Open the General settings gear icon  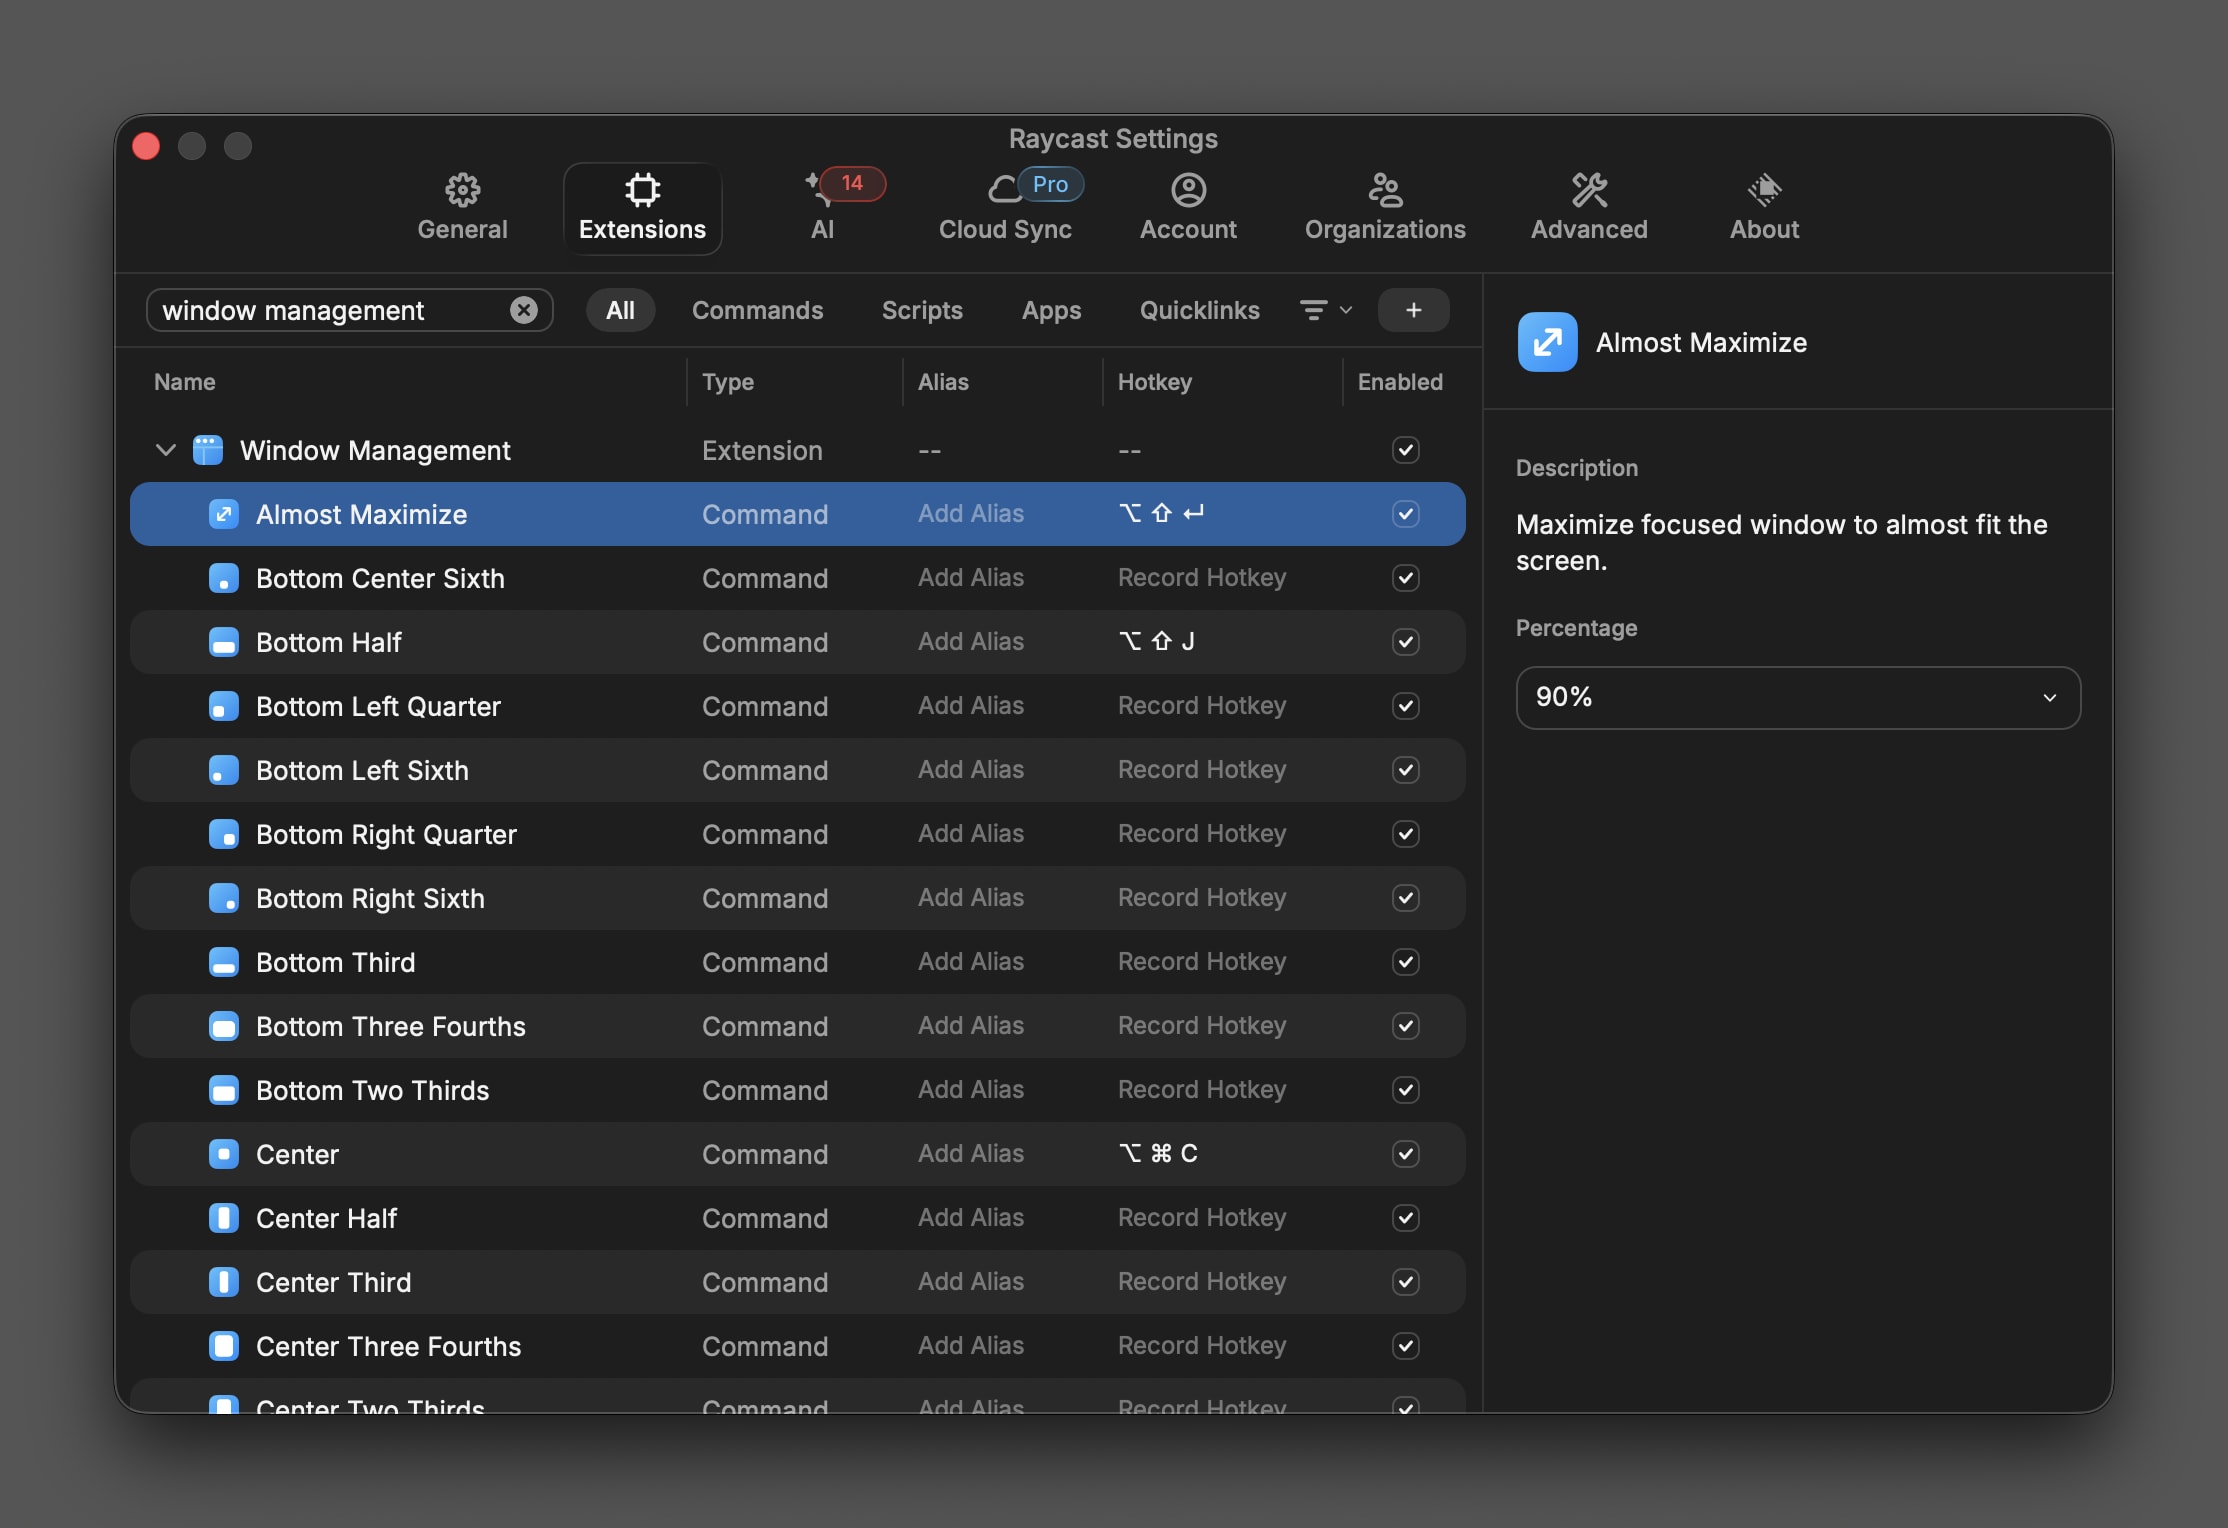pyautogui.click(x=462, y=190)
